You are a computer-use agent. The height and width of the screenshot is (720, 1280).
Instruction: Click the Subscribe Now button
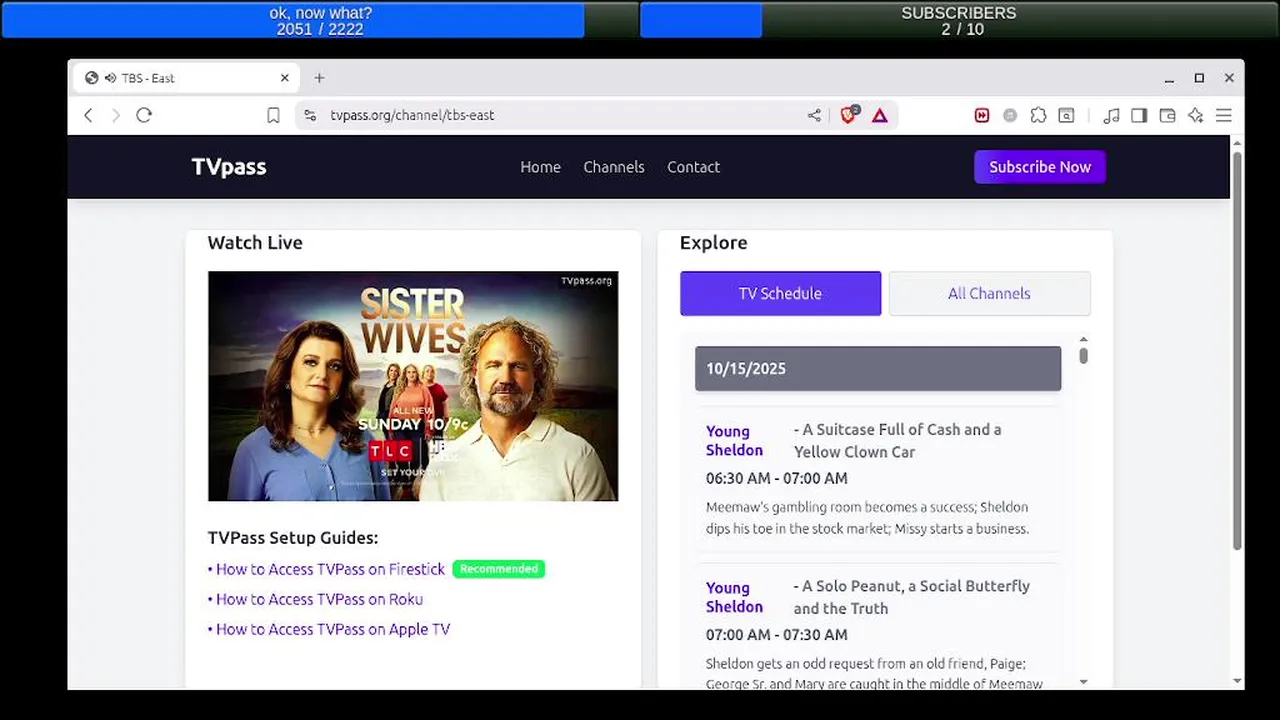[x=1040, y=167]
